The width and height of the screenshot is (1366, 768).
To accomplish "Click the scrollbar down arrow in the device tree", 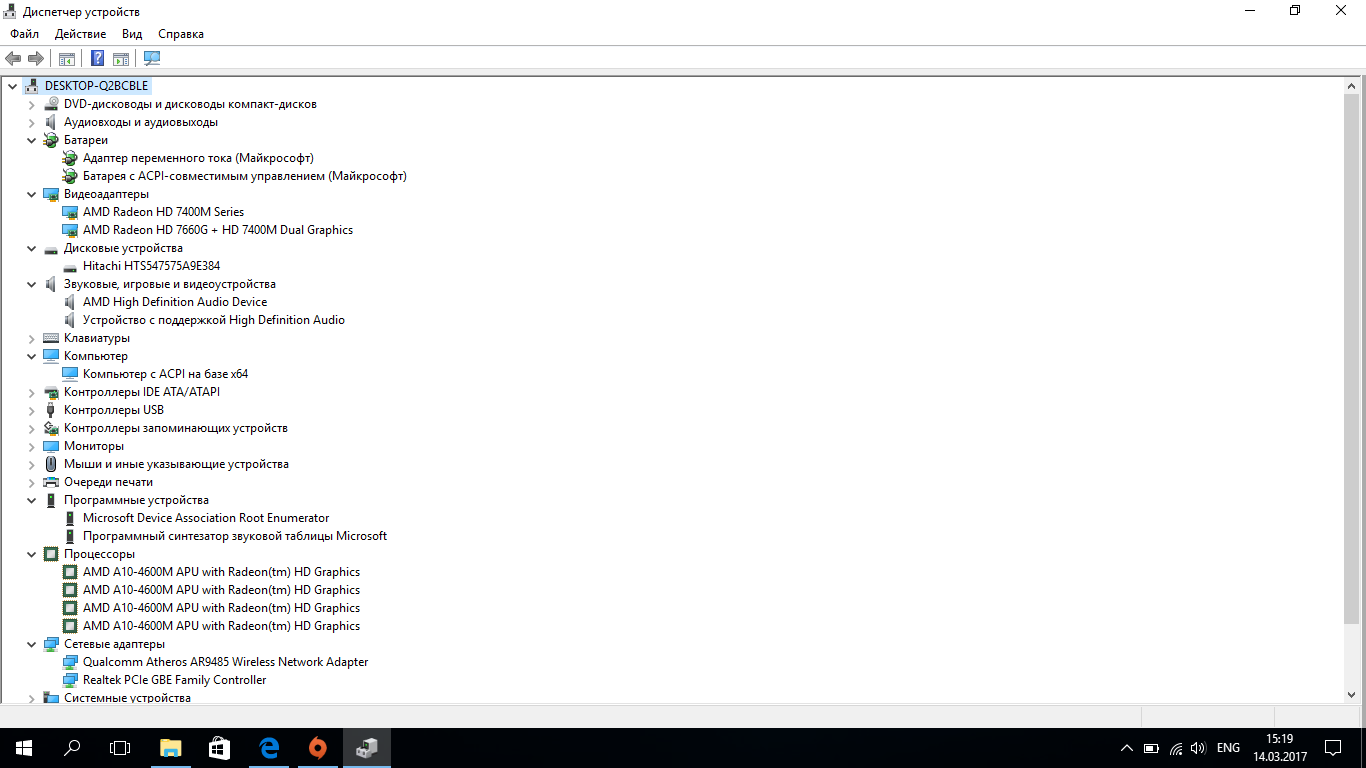I will pyautogui.click(x=1352, y=693).
